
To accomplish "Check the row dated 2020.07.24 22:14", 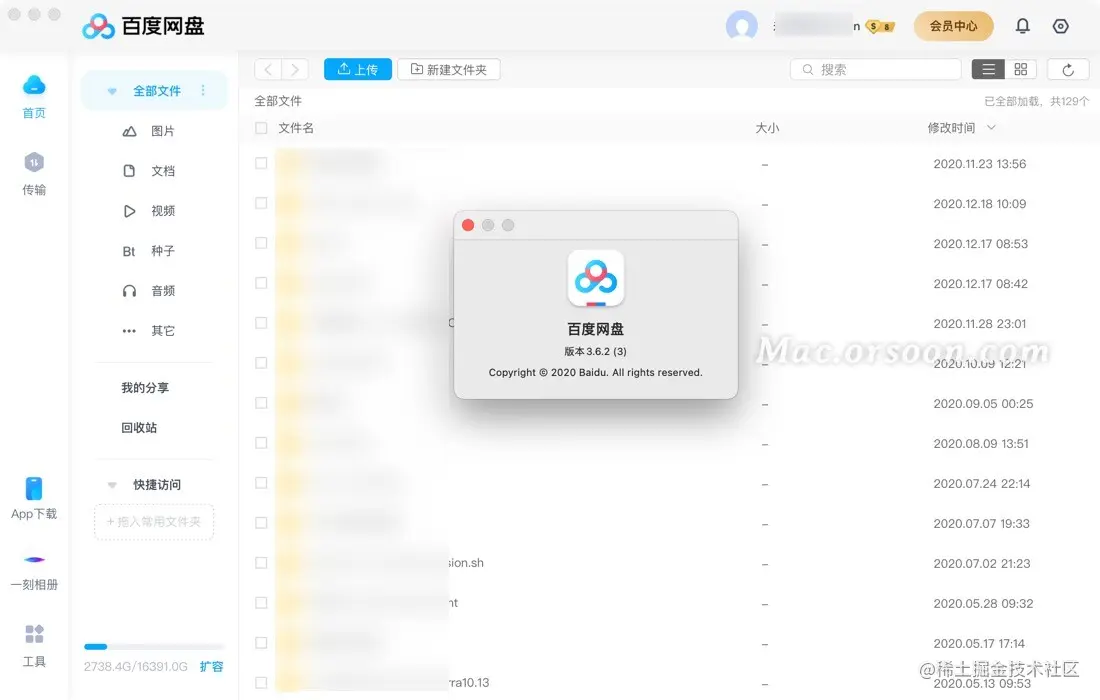I will coord(261,483).
